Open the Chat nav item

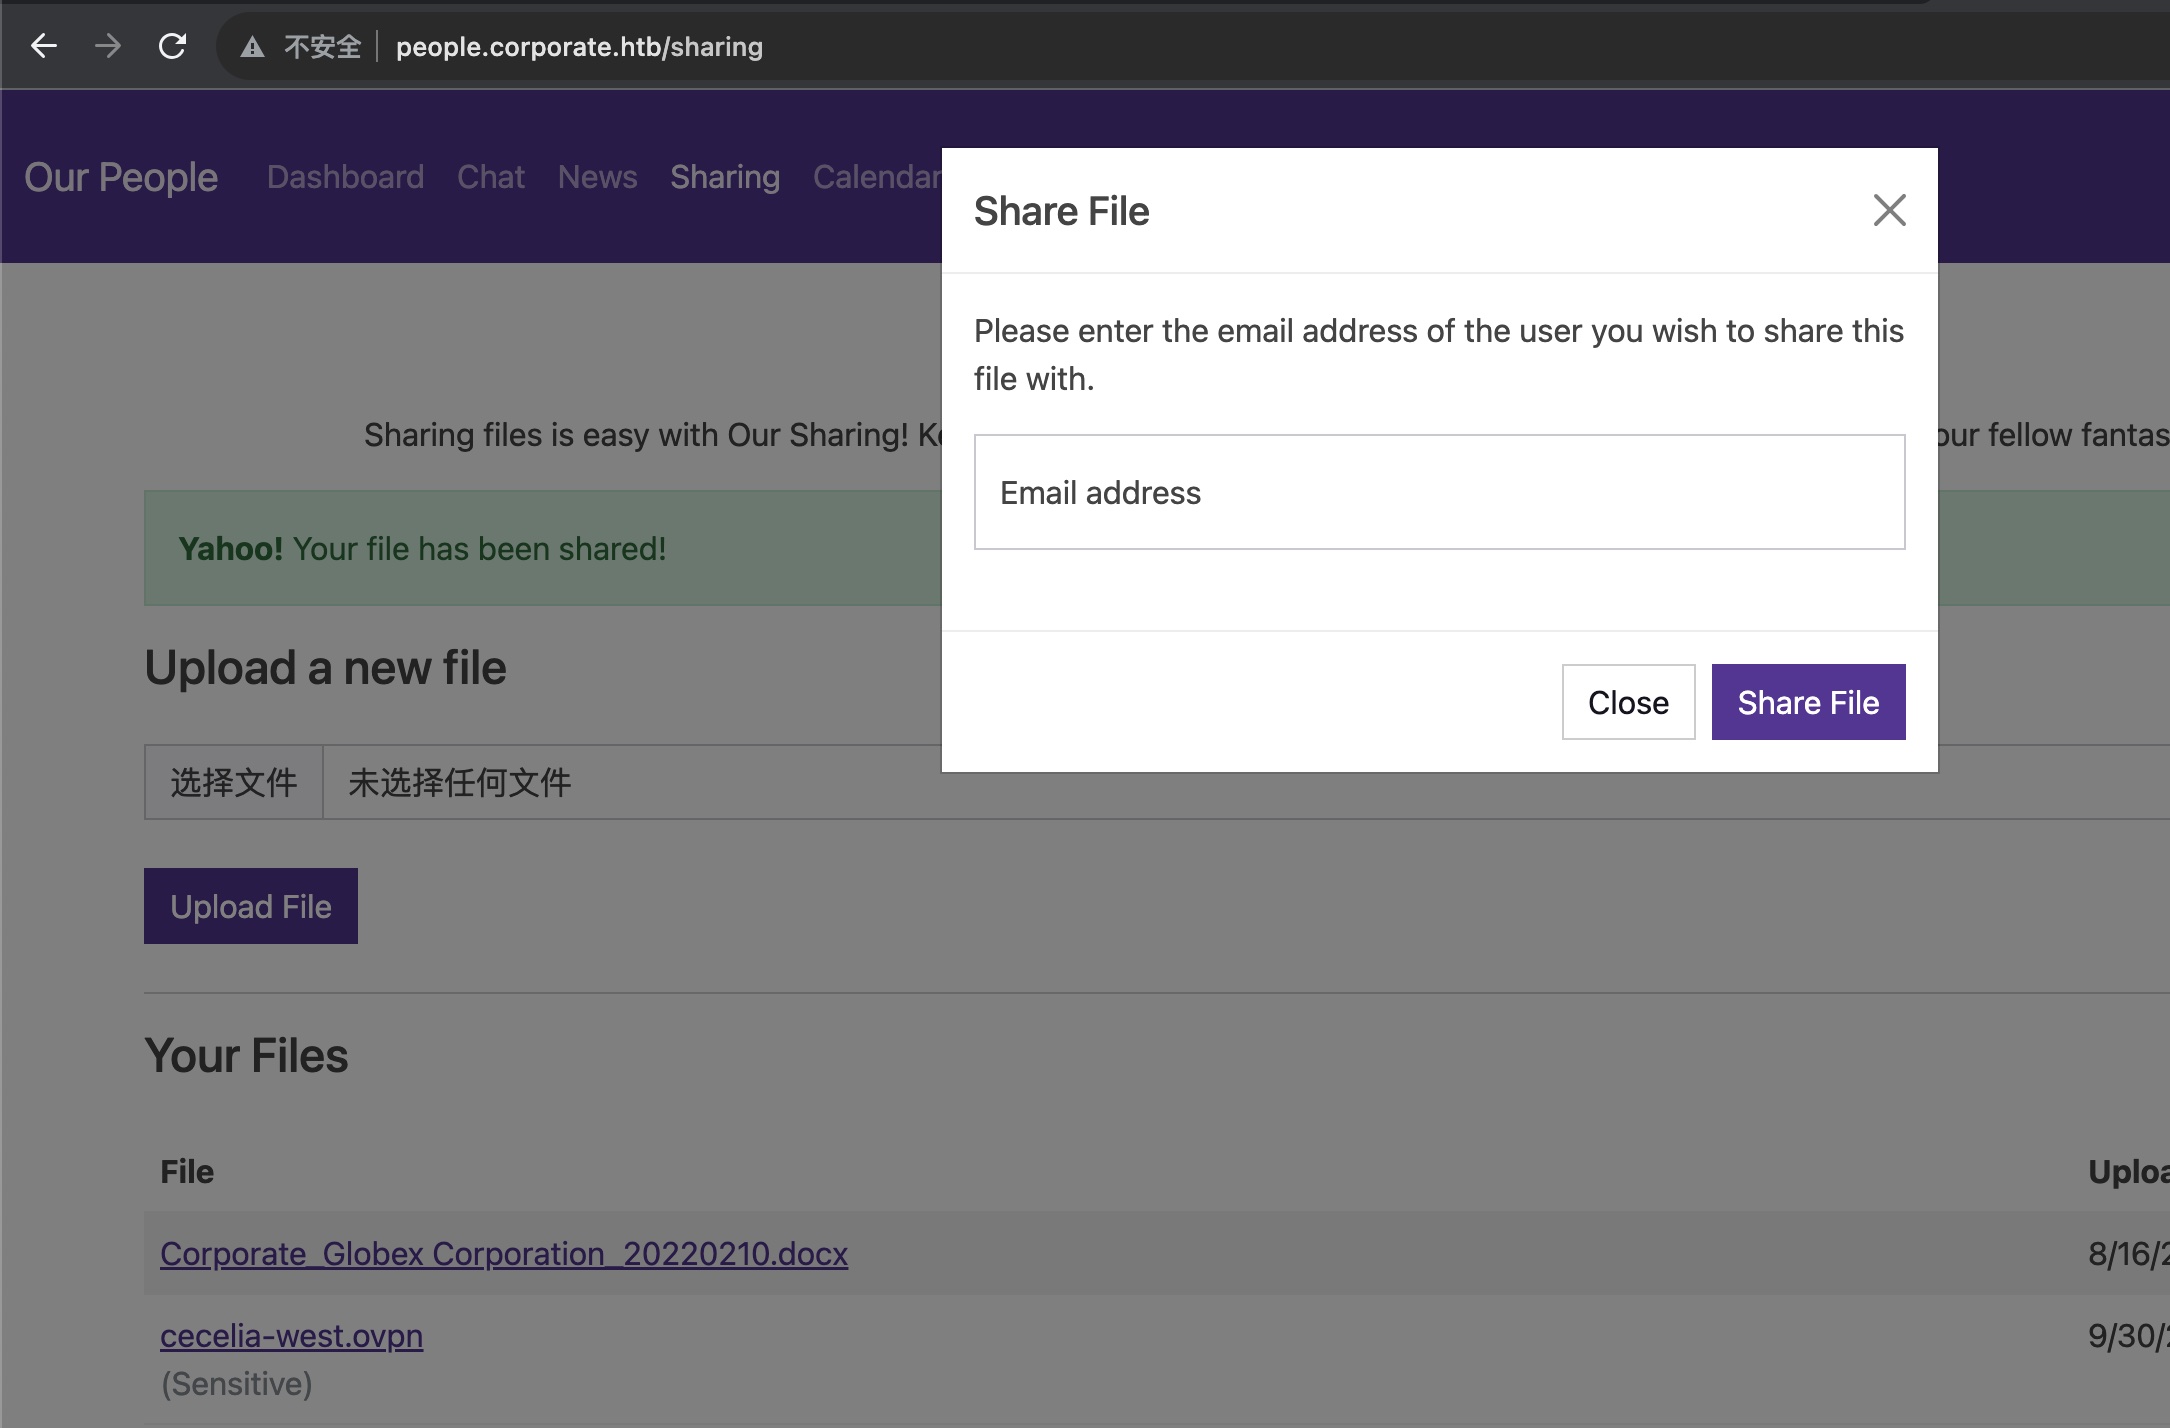pos(490,177)
